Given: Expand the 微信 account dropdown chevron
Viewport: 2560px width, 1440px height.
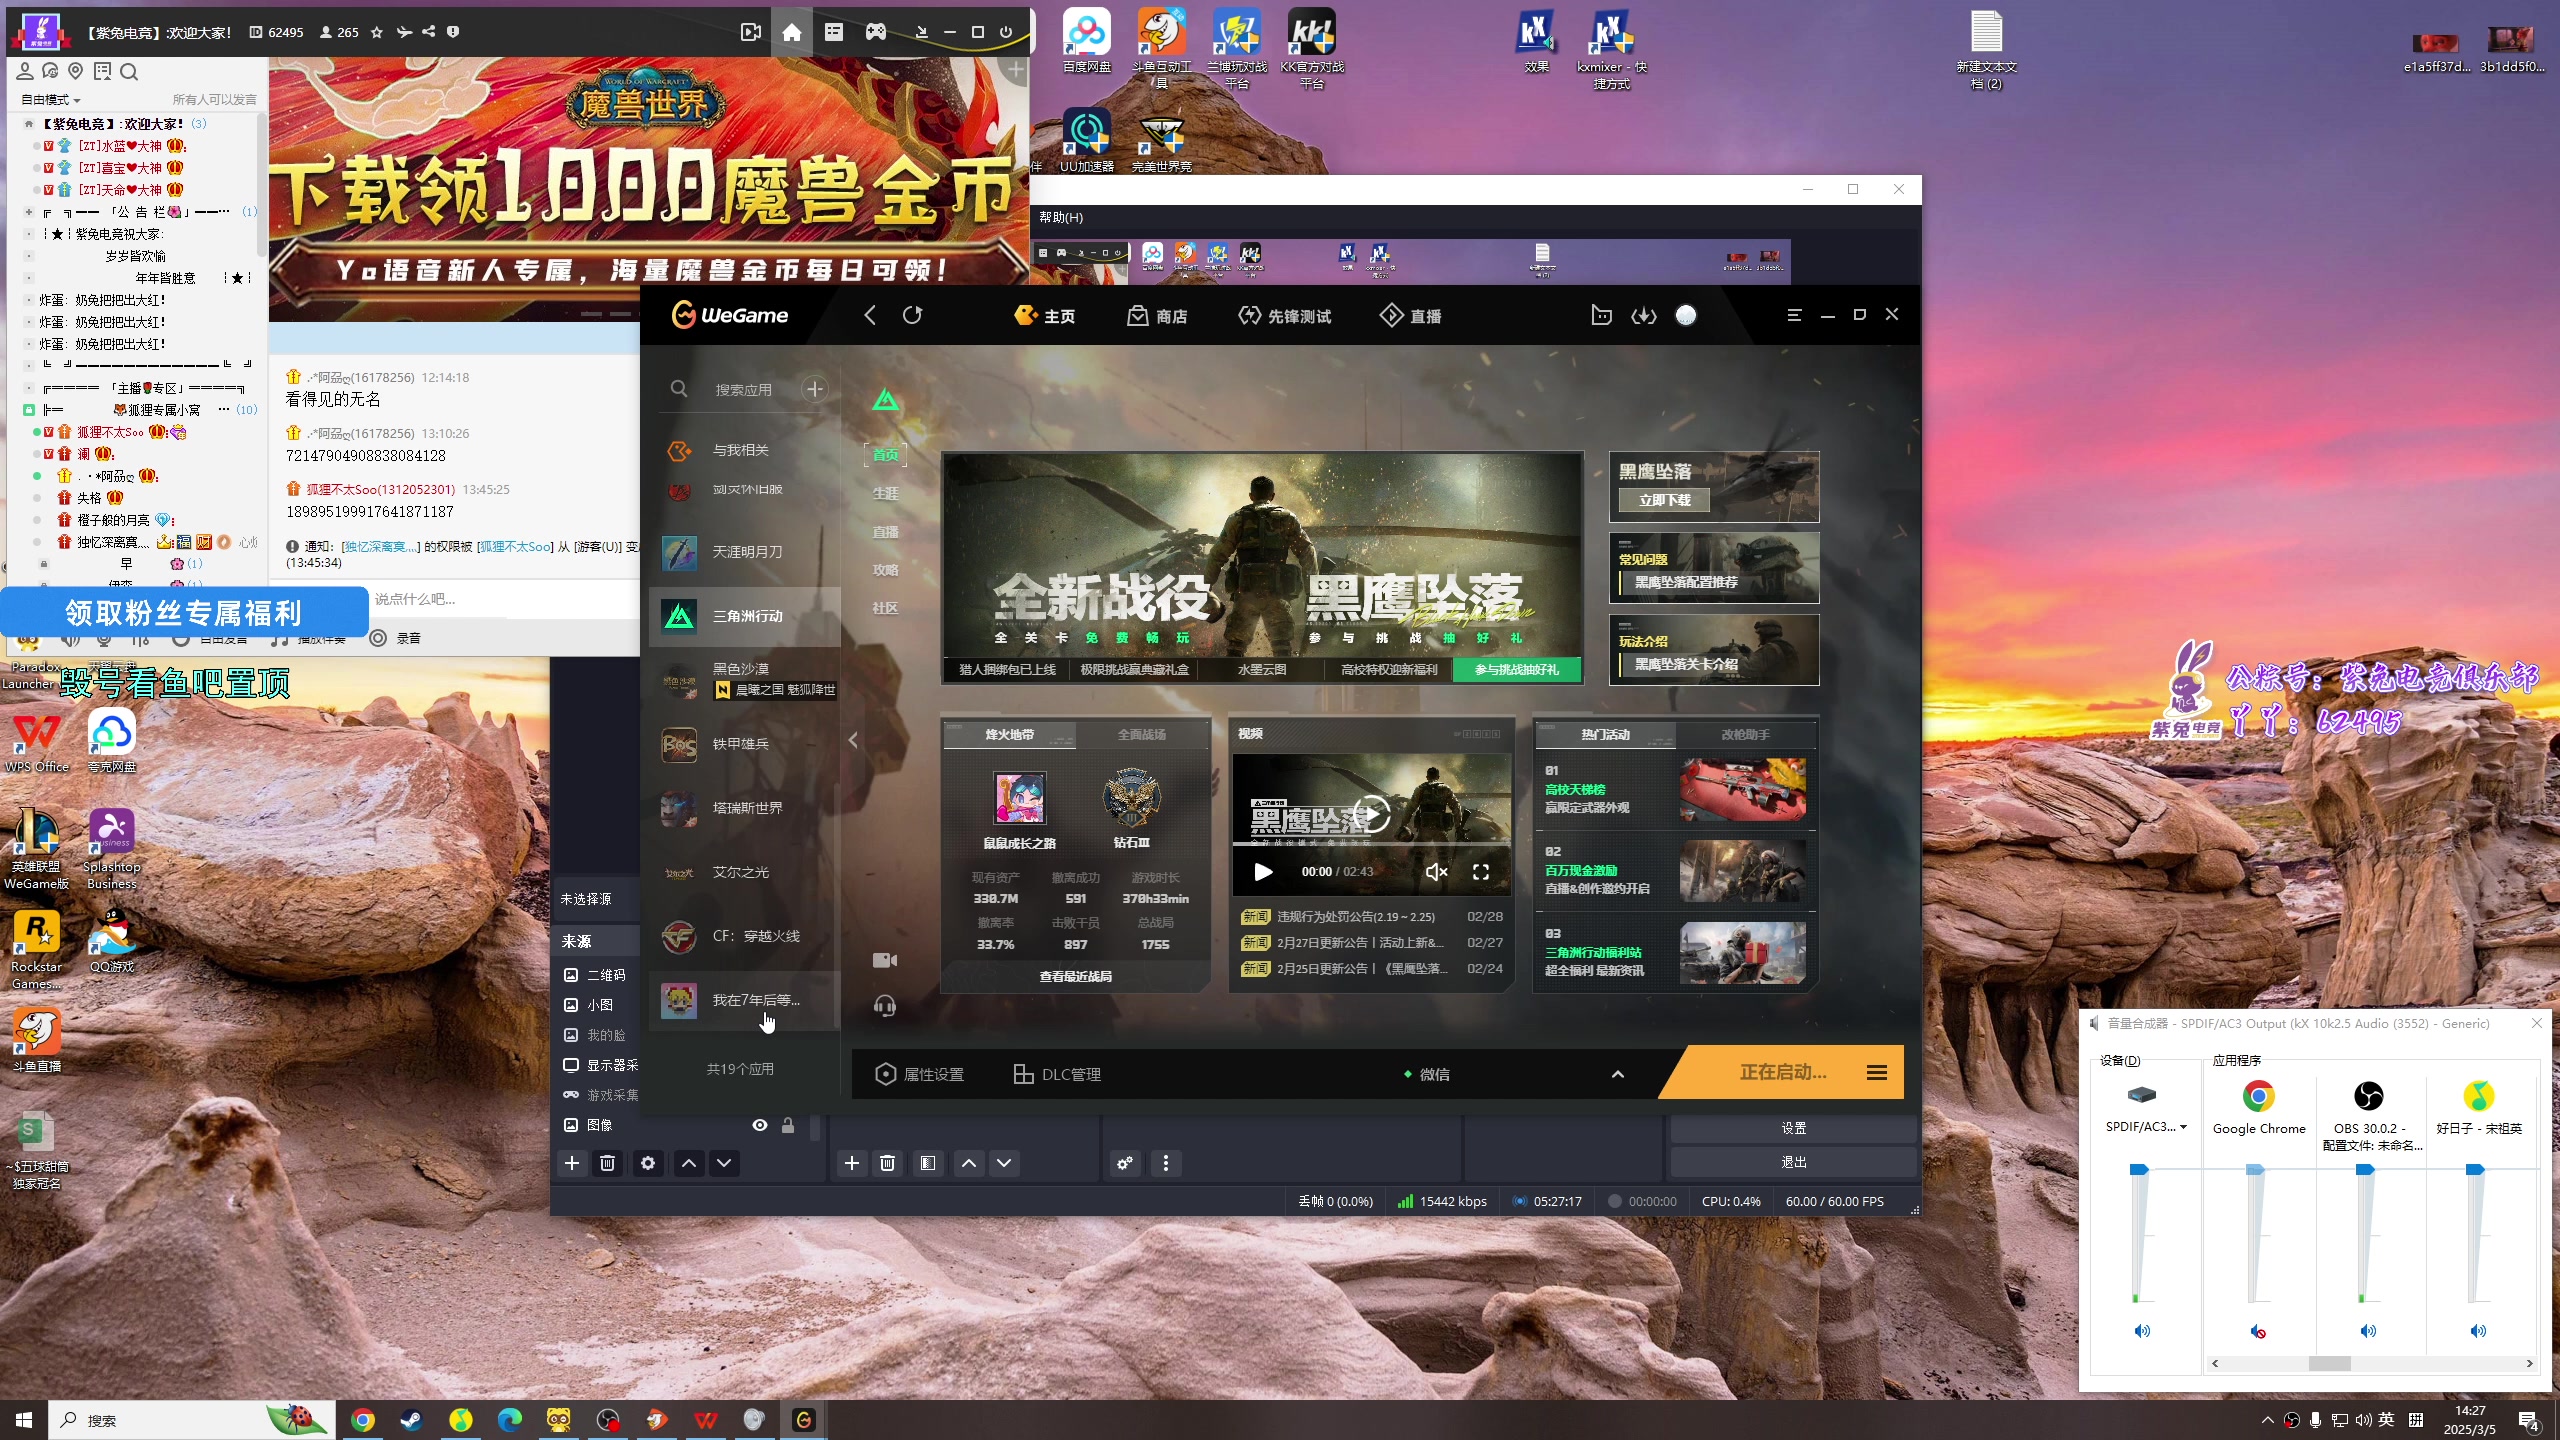Looking at the screenshot, I should [1618, 1074].
